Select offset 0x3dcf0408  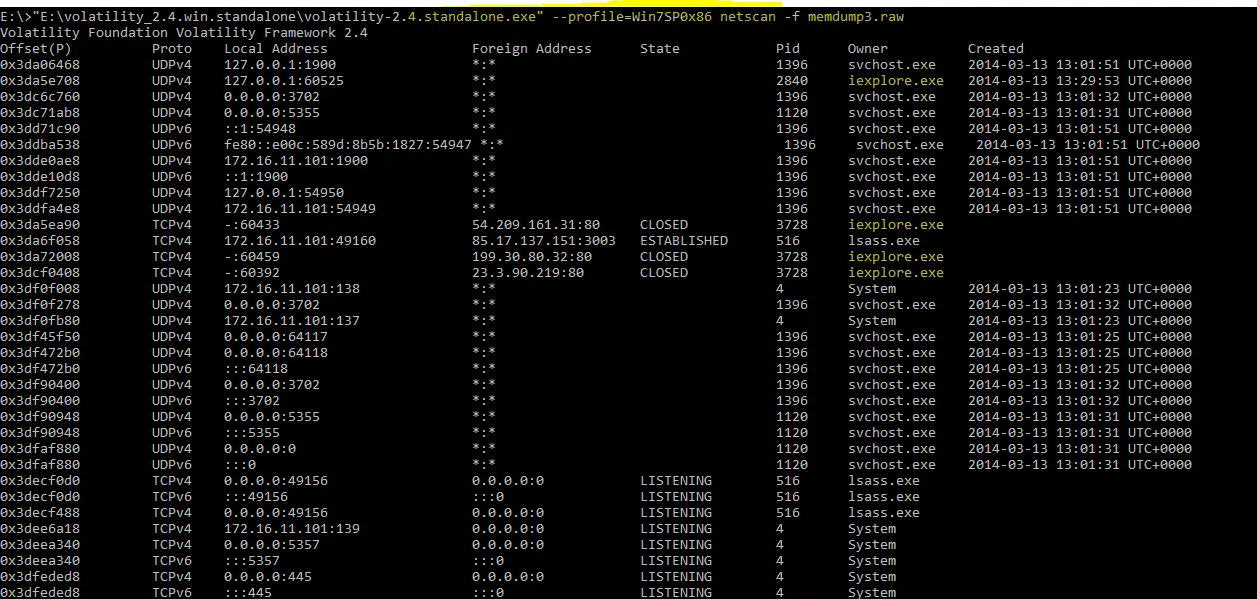(x=40, y=272)
